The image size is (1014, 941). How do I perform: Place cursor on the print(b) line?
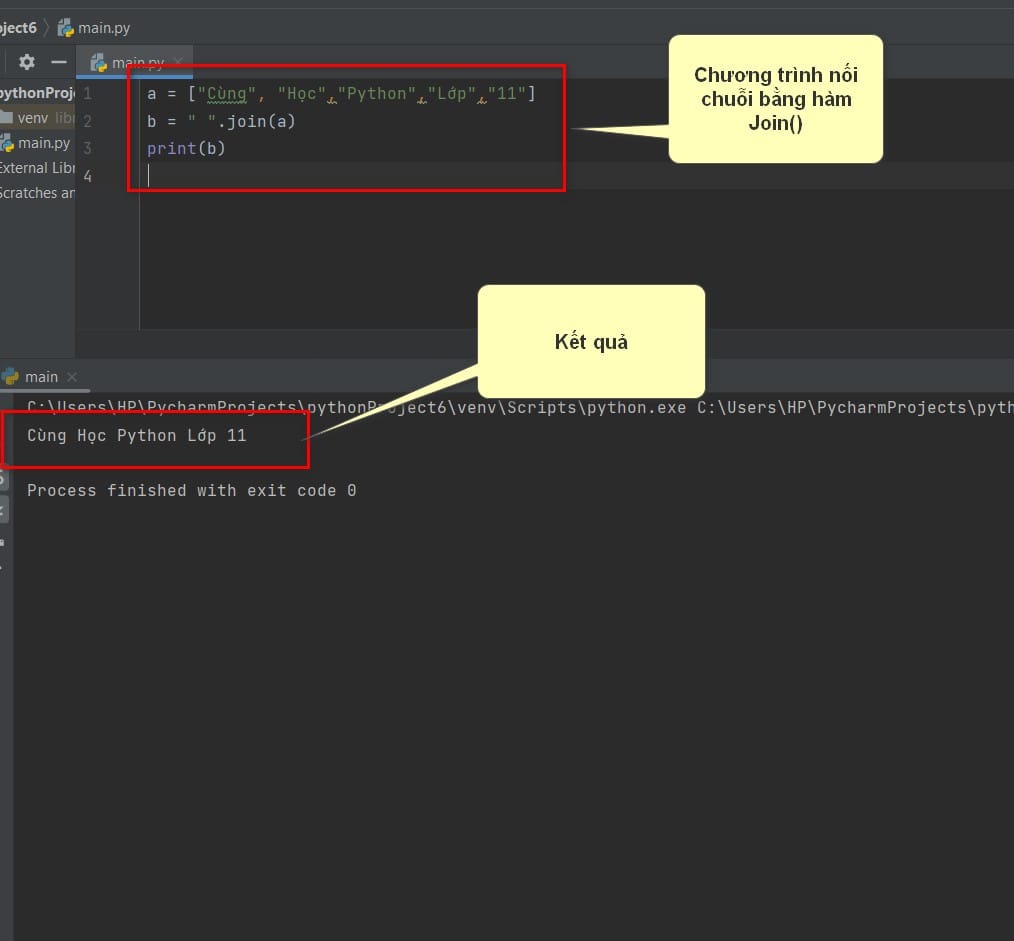pyautogui.click(x=186, y=149)
